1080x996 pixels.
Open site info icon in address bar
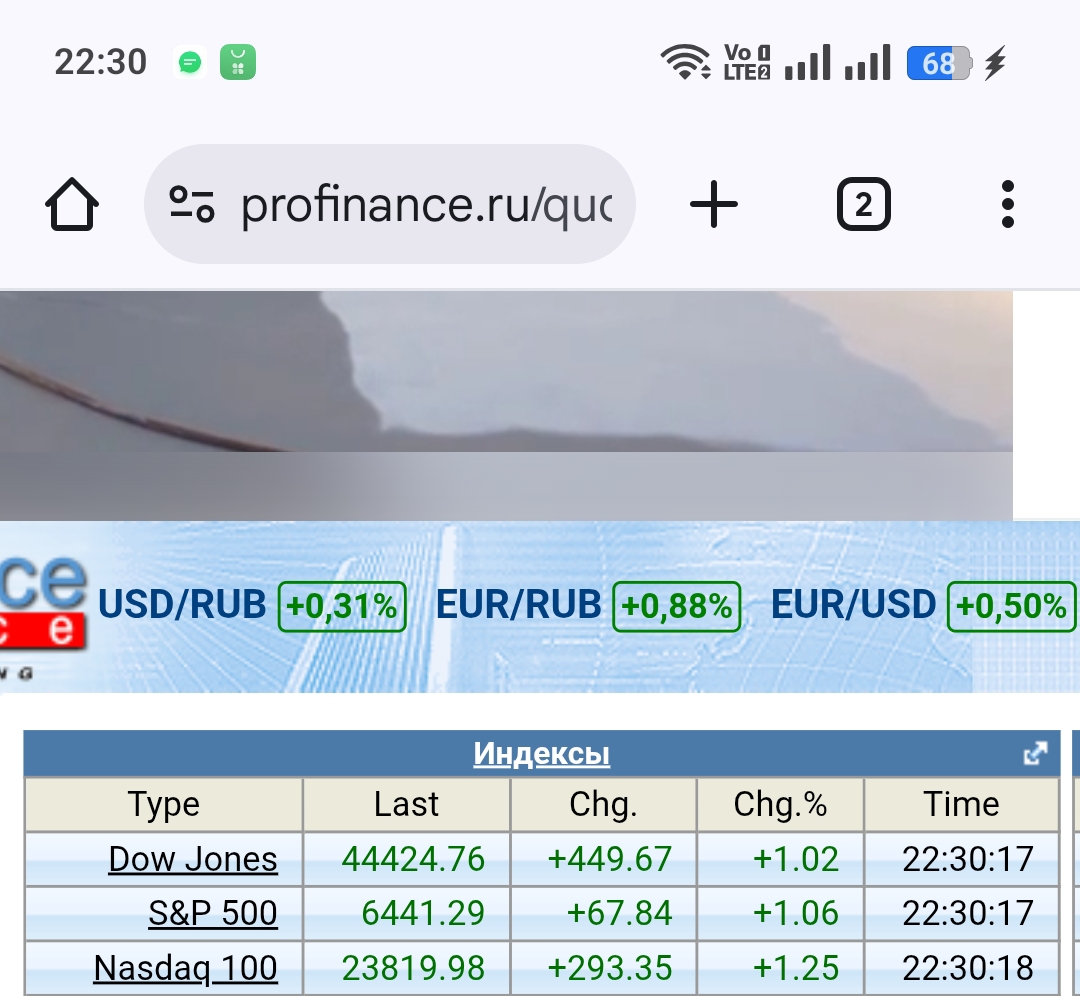tap(191, 204)
